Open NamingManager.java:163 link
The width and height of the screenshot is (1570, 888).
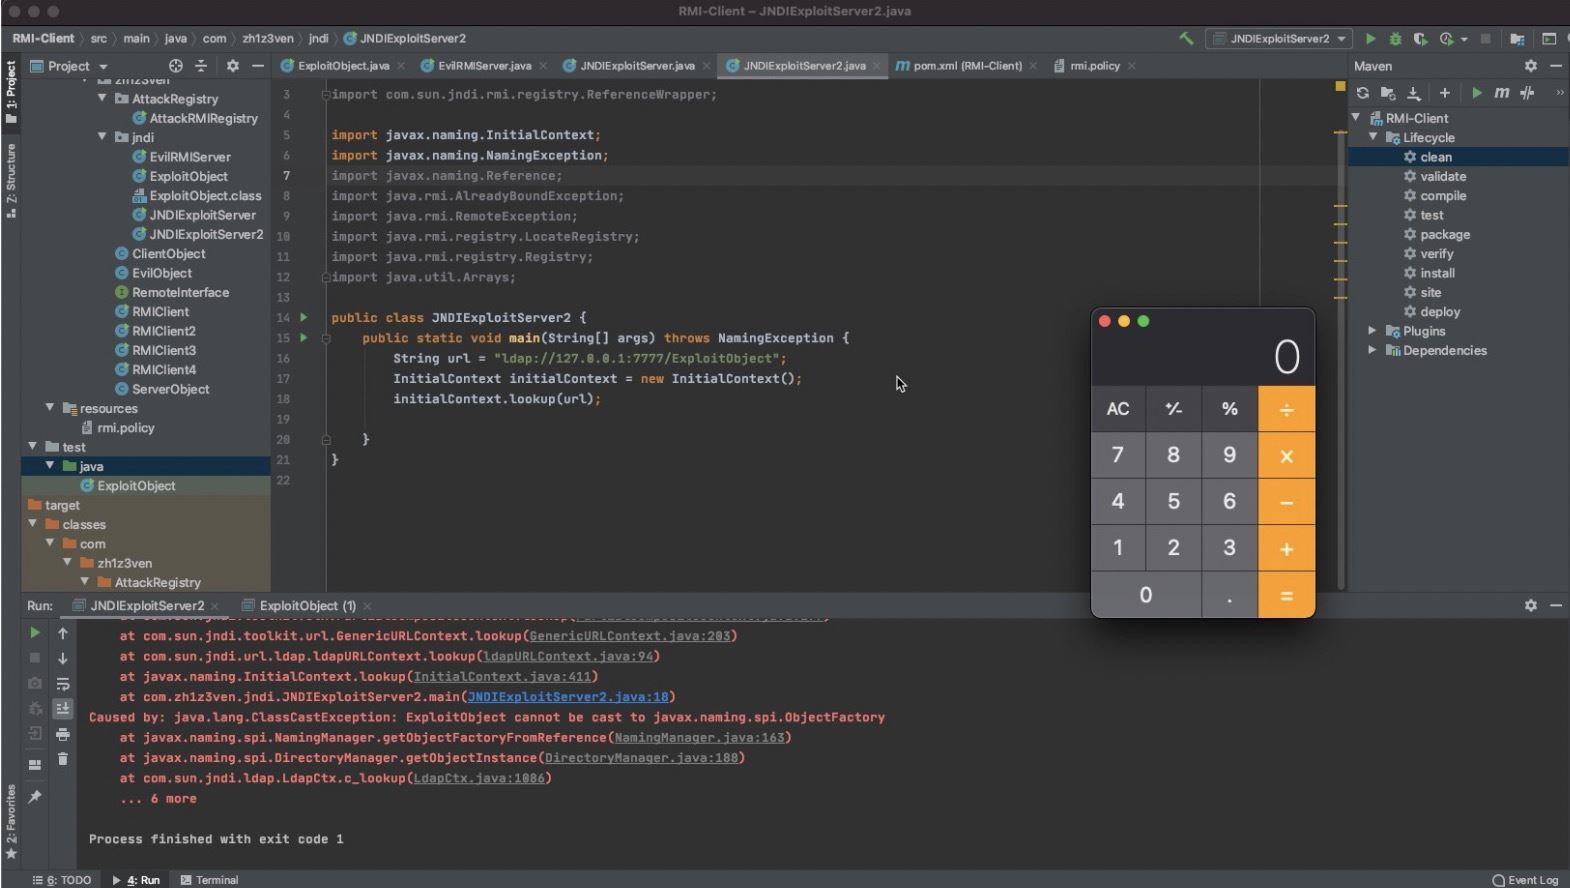[699, 738]
